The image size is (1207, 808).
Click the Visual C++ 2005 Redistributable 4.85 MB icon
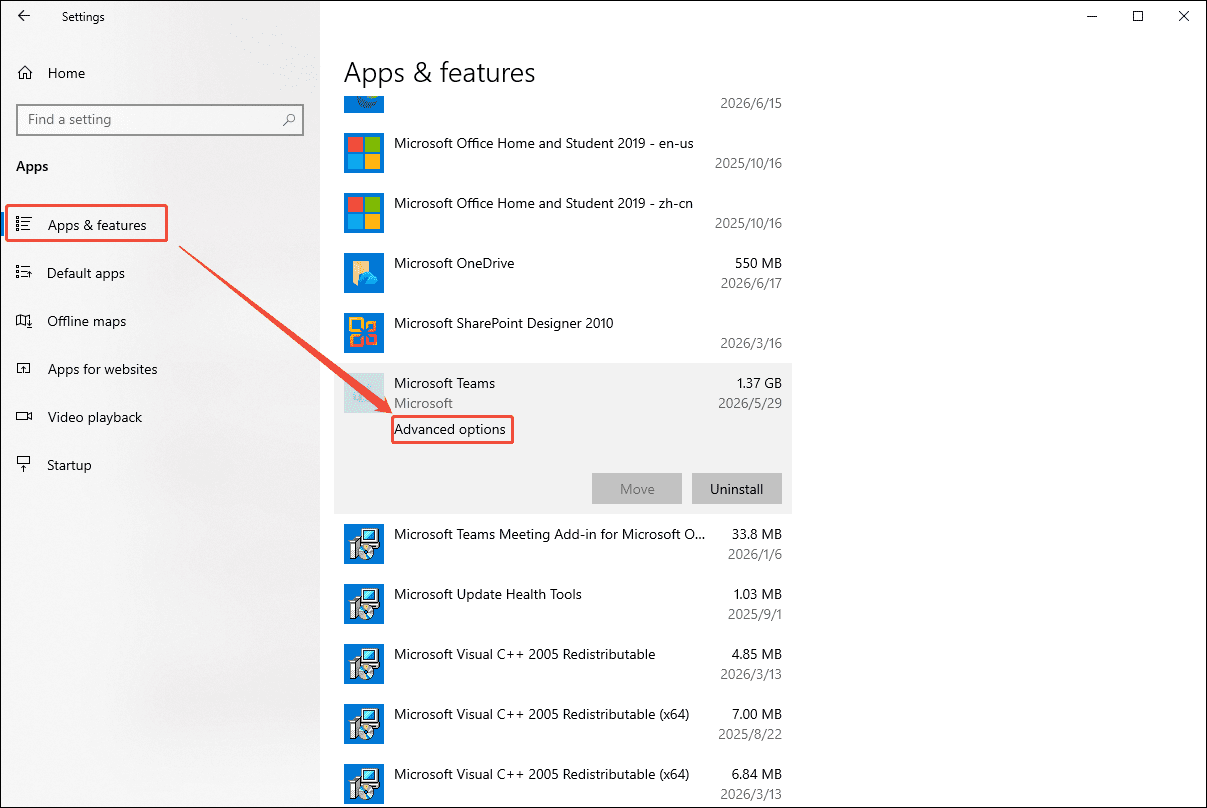pos(364,664)
